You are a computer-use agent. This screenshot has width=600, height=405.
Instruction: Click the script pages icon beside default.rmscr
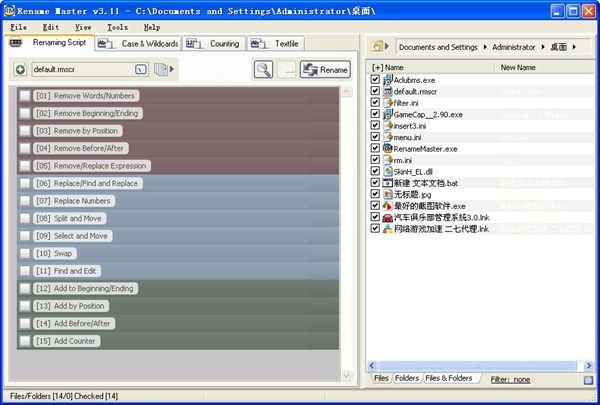click(x=160, y=70)
